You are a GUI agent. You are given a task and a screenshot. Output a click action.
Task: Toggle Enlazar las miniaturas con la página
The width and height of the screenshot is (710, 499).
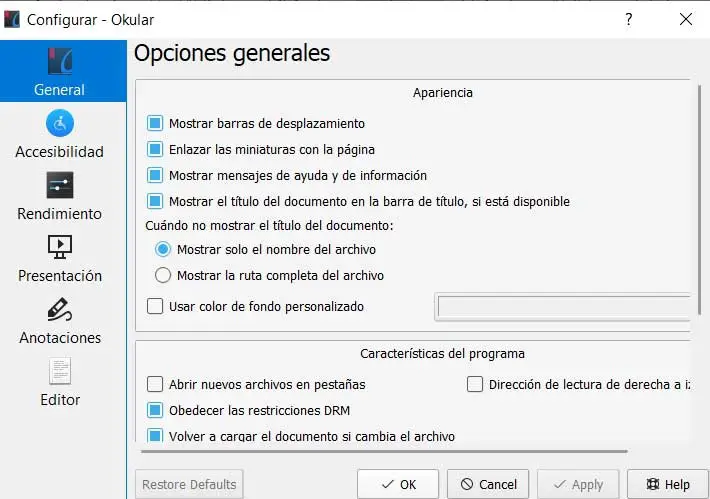point(155,149)
